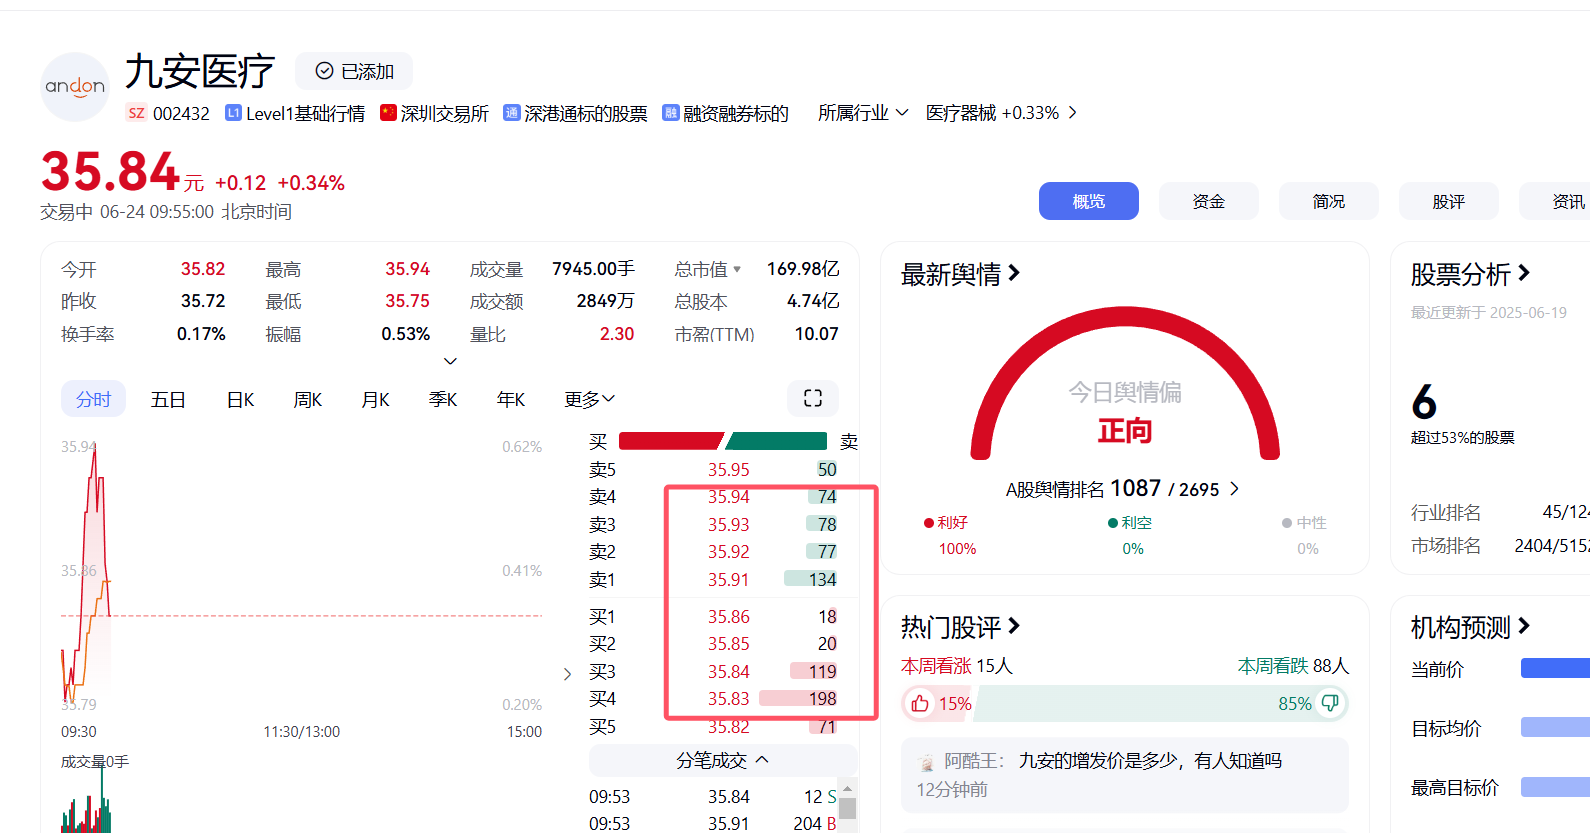
Task: Open the 机构预测 section
Action: coord(1470,627)
